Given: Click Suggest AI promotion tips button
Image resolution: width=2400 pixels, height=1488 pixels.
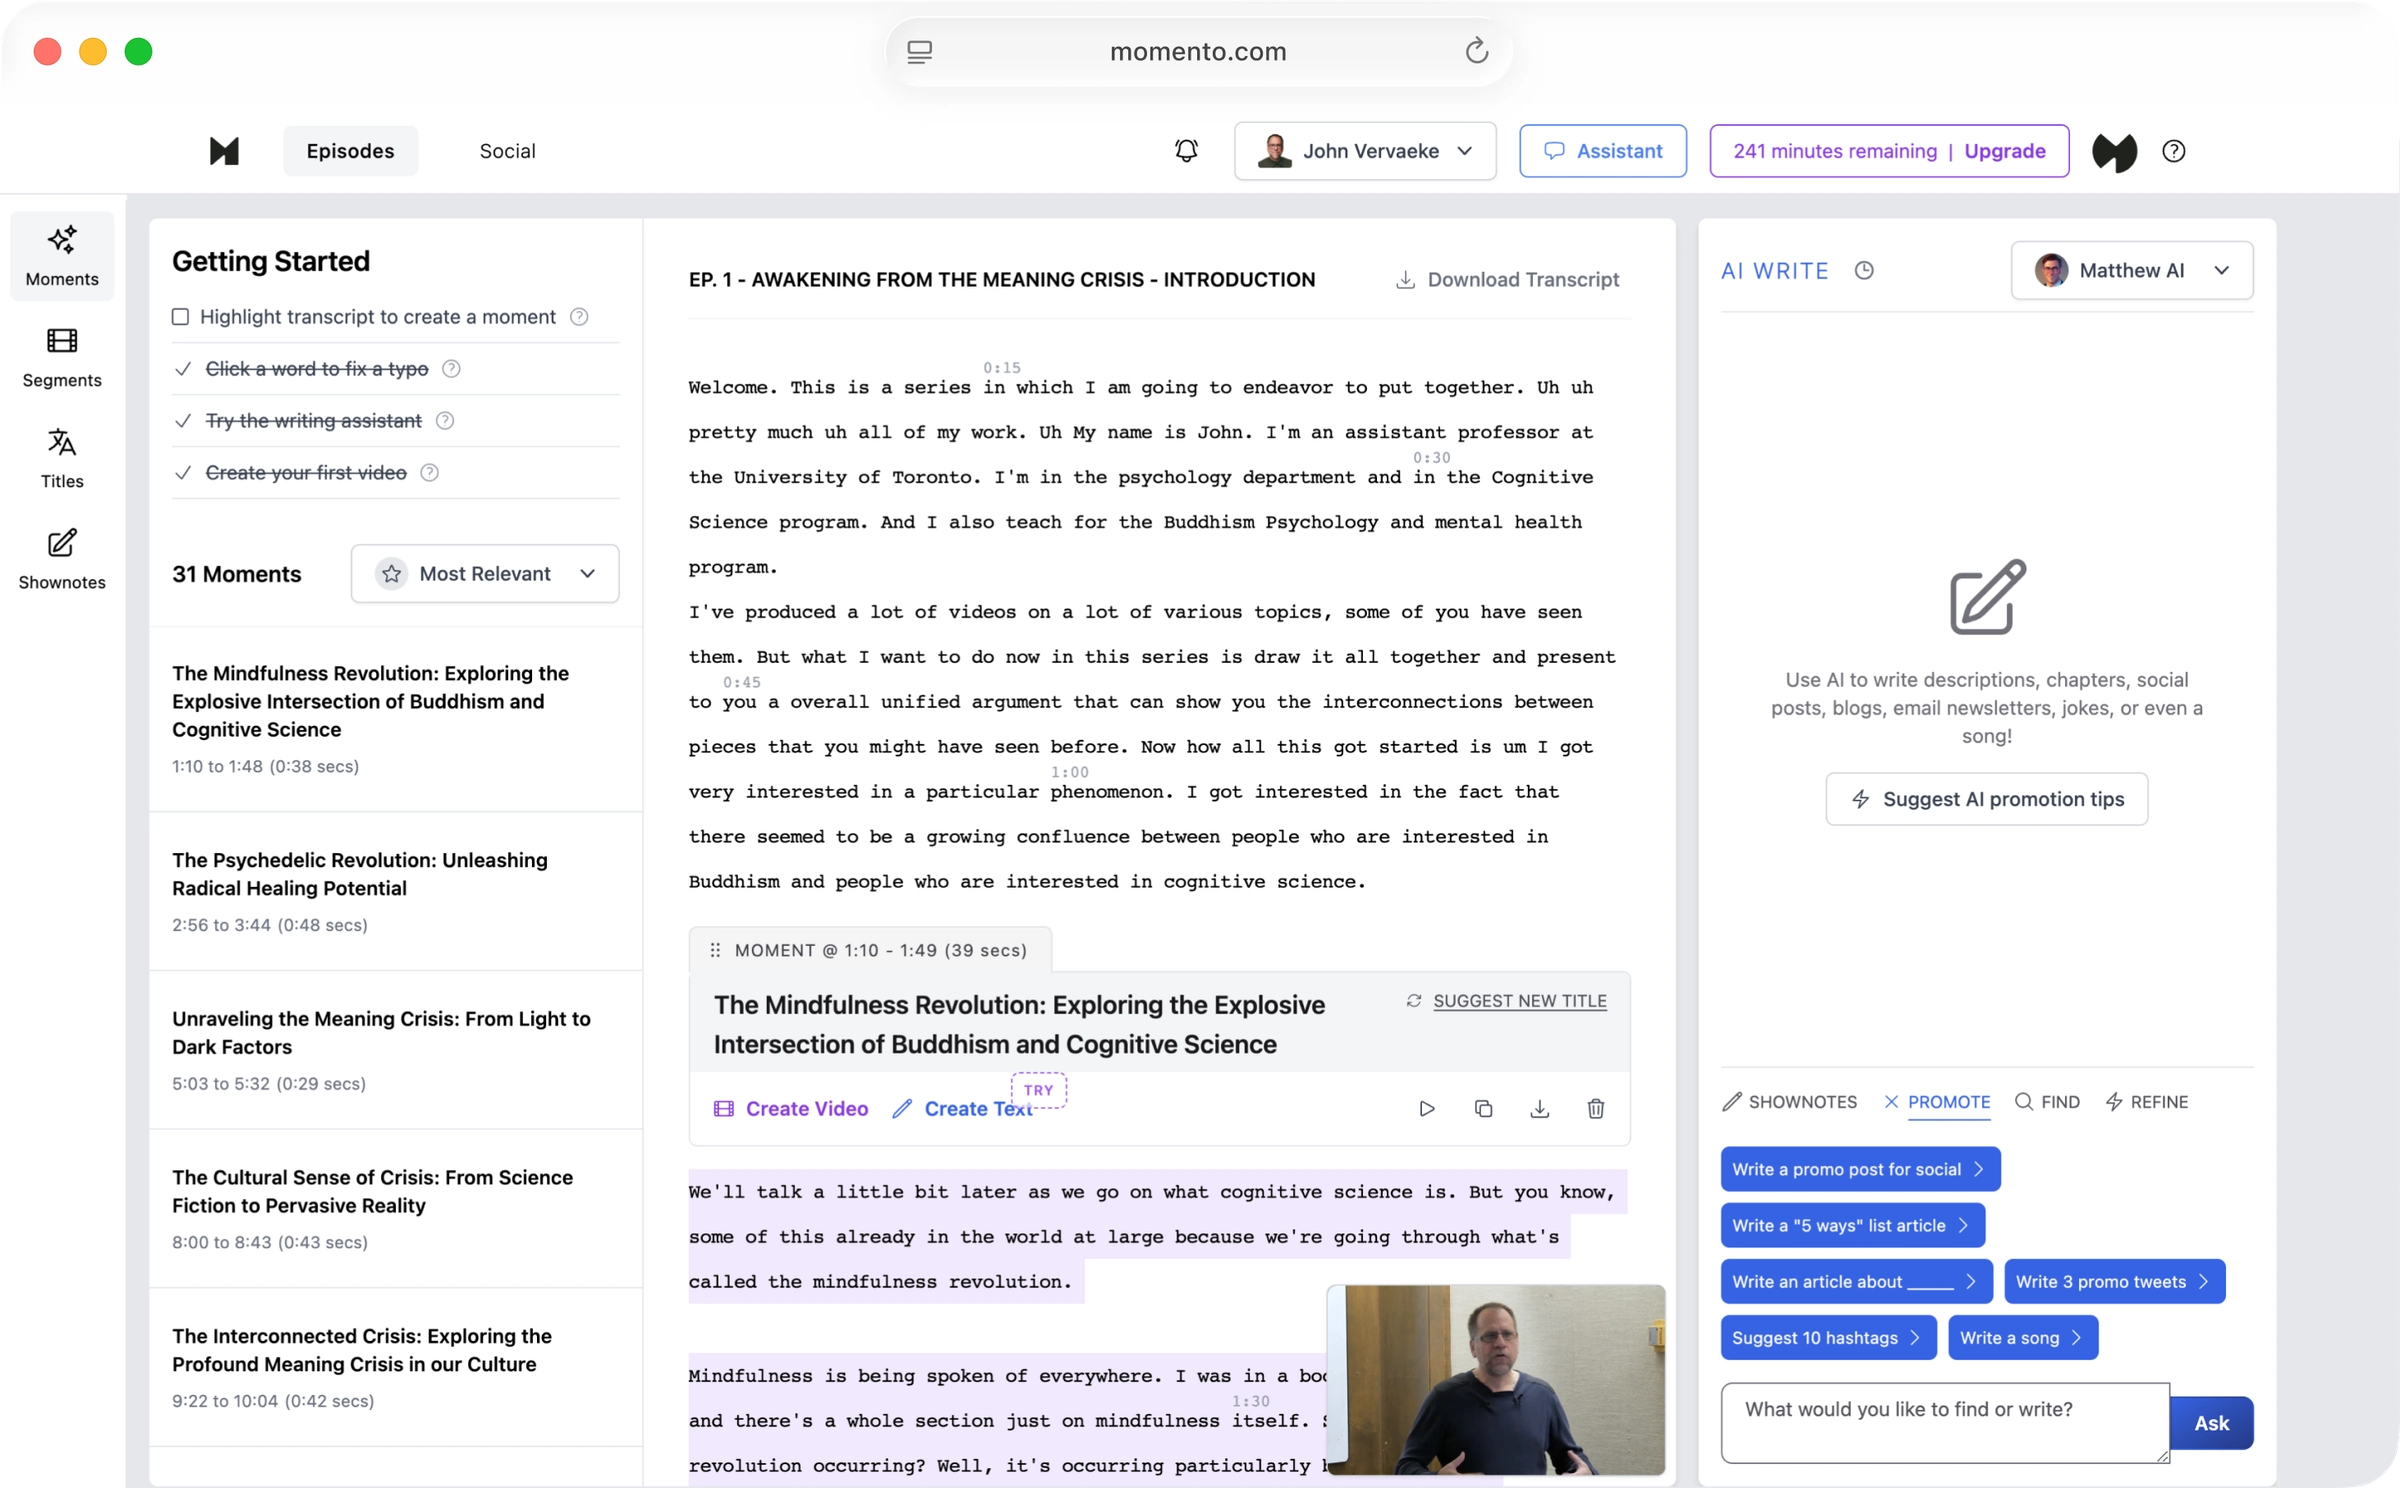Looking at the screenshot, I should pyautogui.click(x=1986, y=799).
